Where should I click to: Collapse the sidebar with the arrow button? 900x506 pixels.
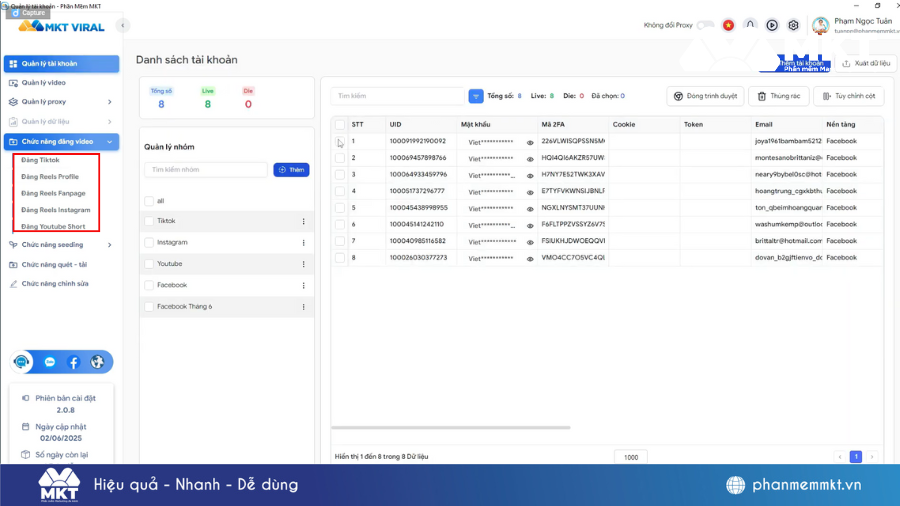click(x=122, y=25)
